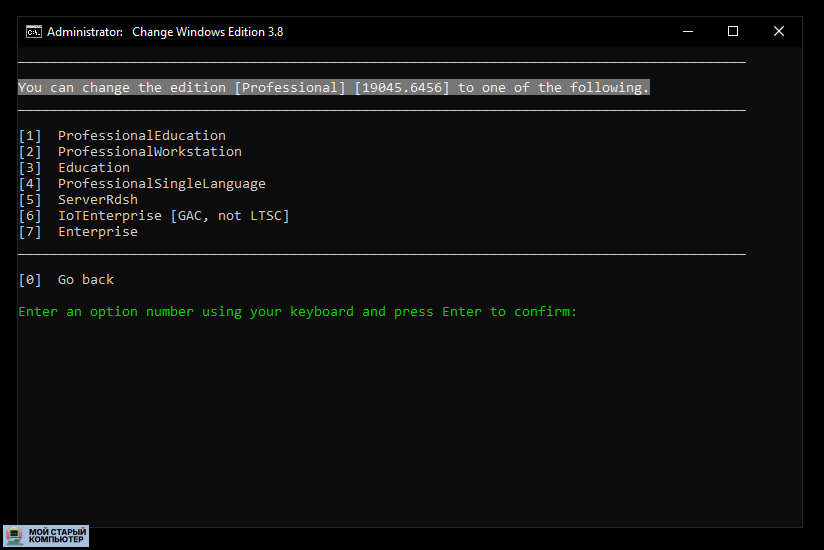Click the "Go back" option
This screenshot has height=550, width=824.
(85, 279)
